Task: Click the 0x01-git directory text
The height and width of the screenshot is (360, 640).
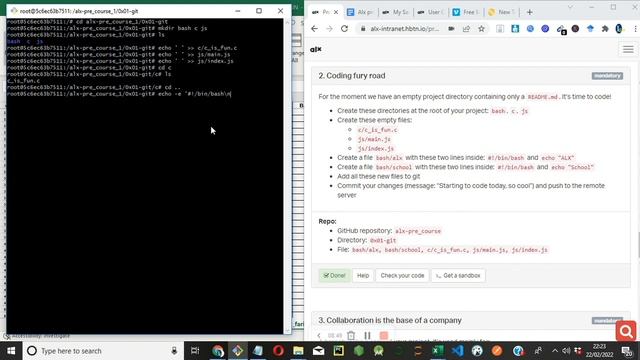Action: pos(383,240)
